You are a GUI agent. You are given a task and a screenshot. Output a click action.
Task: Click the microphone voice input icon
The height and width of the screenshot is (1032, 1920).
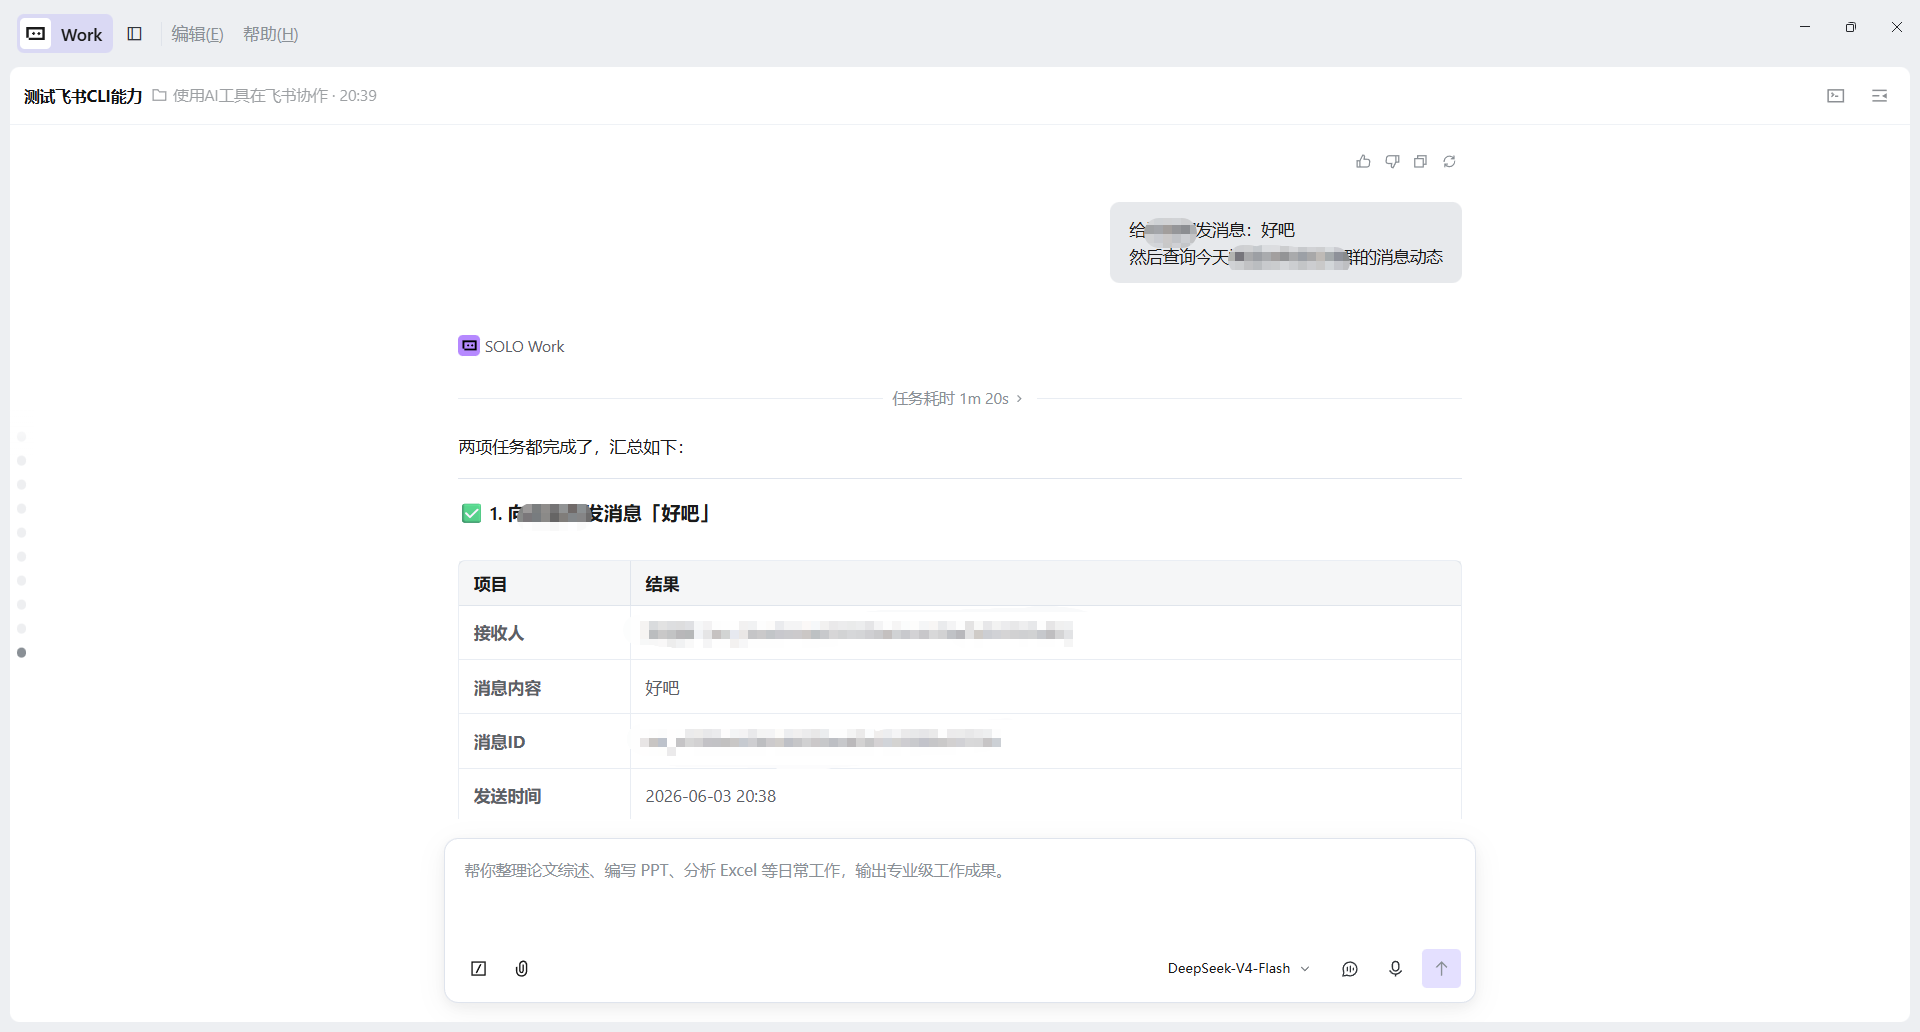coord(1395,968)
